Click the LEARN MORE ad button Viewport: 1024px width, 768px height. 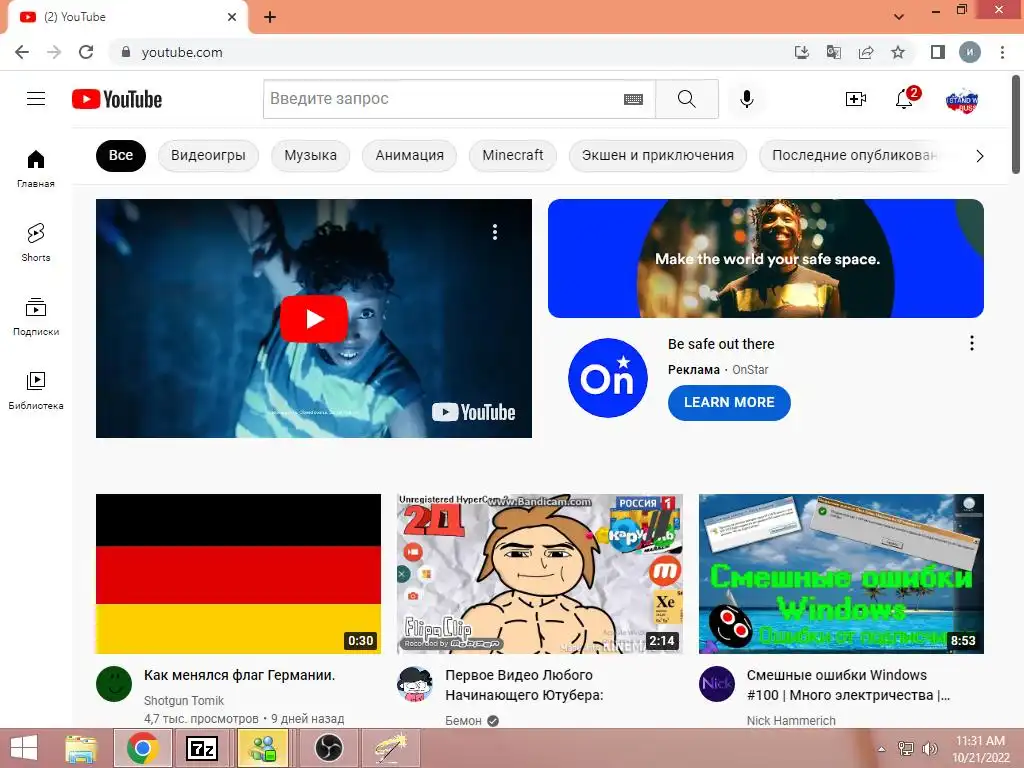[729, 403]
